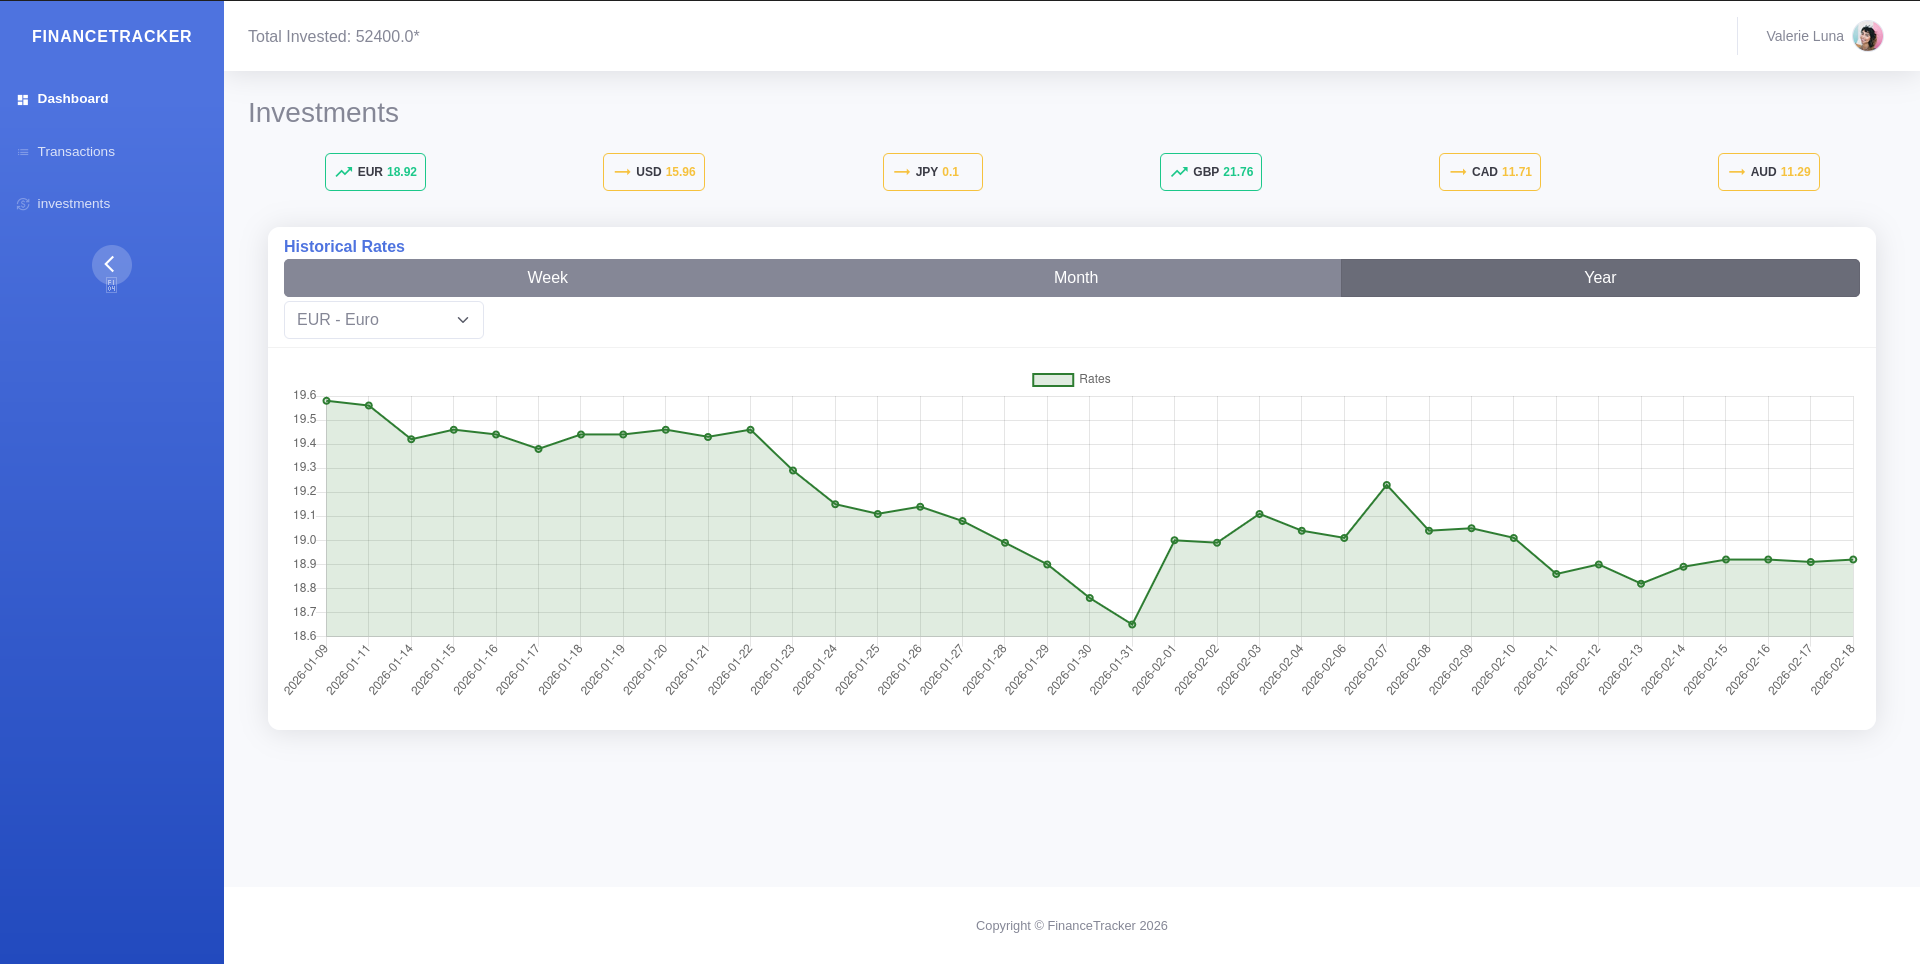The image size is (1920, 964).
Task: Click the dropdown chevron beside EUR - Euro
Action: (x=463, y=320)
